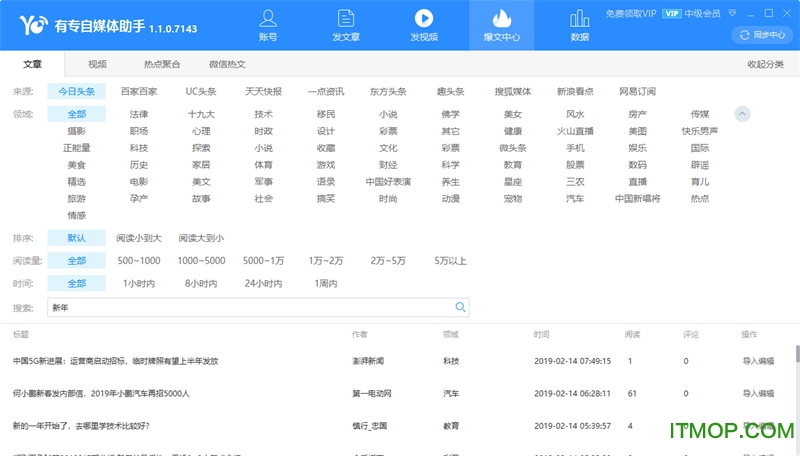This screenshot has width=800, height=456.
Task: Import the 中国5G新进展 article via 导入编辑
Action: coord(758,361)
